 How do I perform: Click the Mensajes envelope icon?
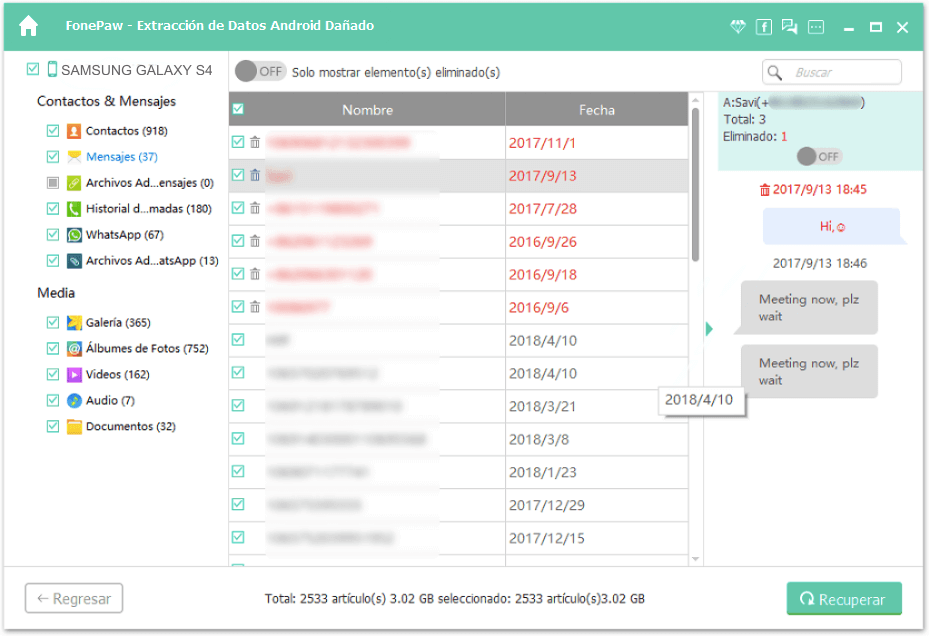pyautogui.click(x=74, y=157)
